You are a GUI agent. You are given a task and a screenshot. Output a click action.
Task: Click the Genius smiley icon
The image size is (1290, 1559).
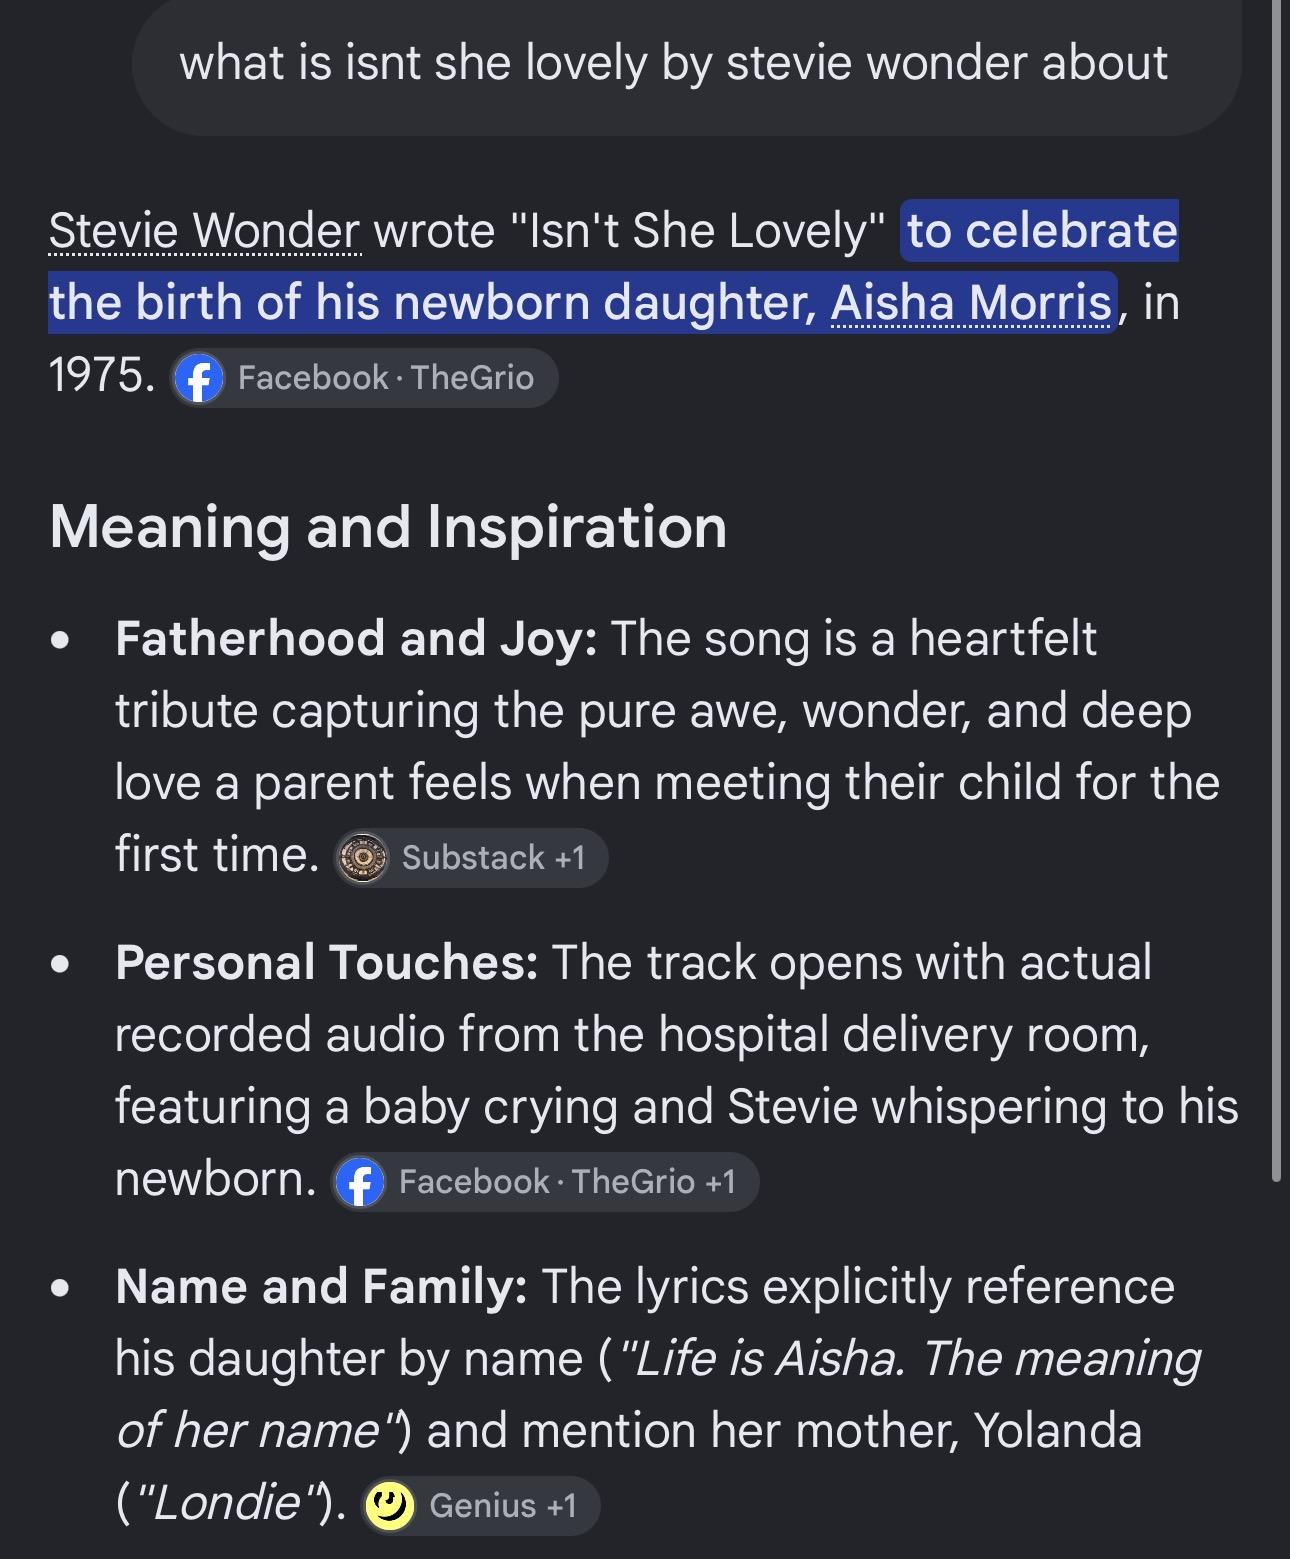coord(389,1506)
